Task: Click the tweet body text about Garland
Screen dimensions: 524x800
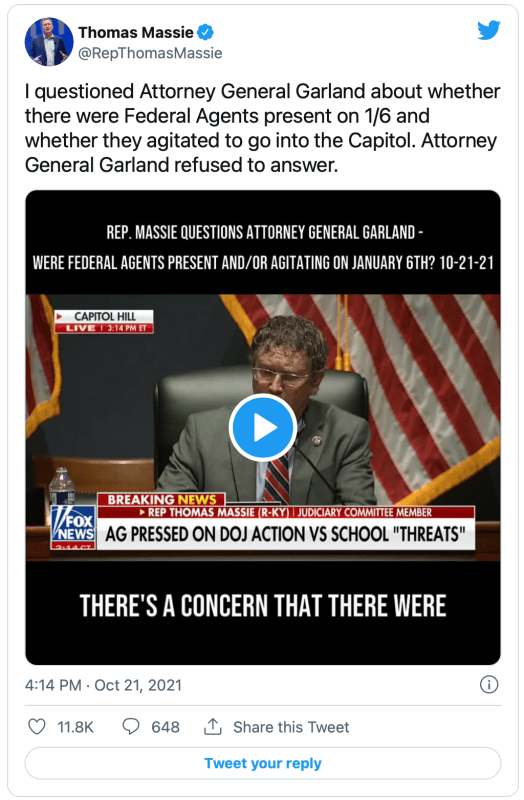Action: click(x=263, y=128)
